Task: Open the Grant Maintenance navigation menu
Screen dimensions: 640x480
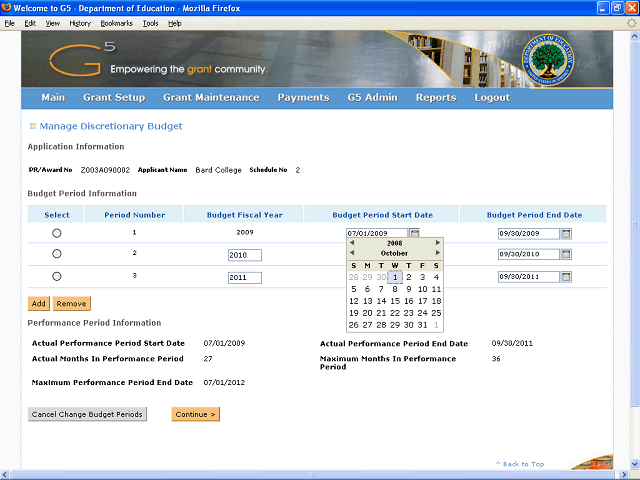Action: pyautogui.click(x=211, y=98)
